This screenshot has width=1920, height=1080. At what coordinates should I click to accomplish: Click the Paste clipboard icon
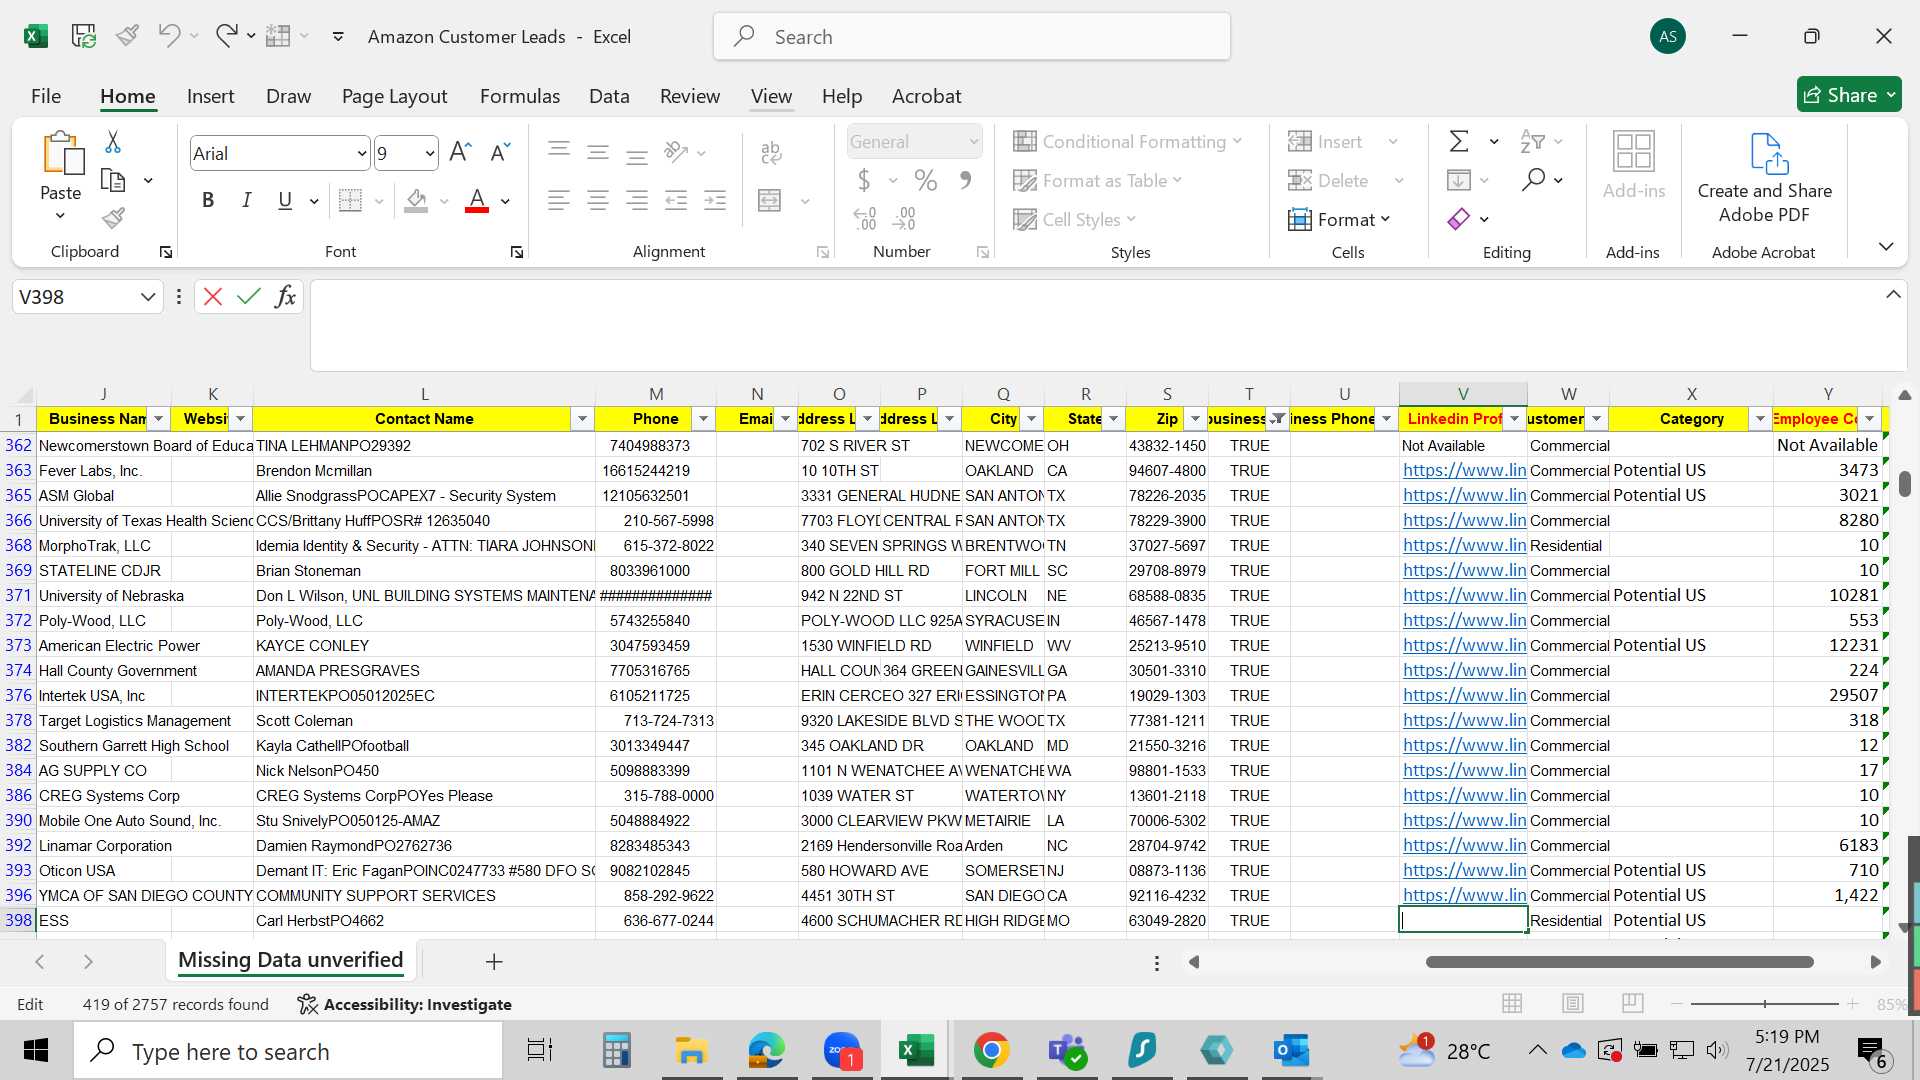pos(61,154)
